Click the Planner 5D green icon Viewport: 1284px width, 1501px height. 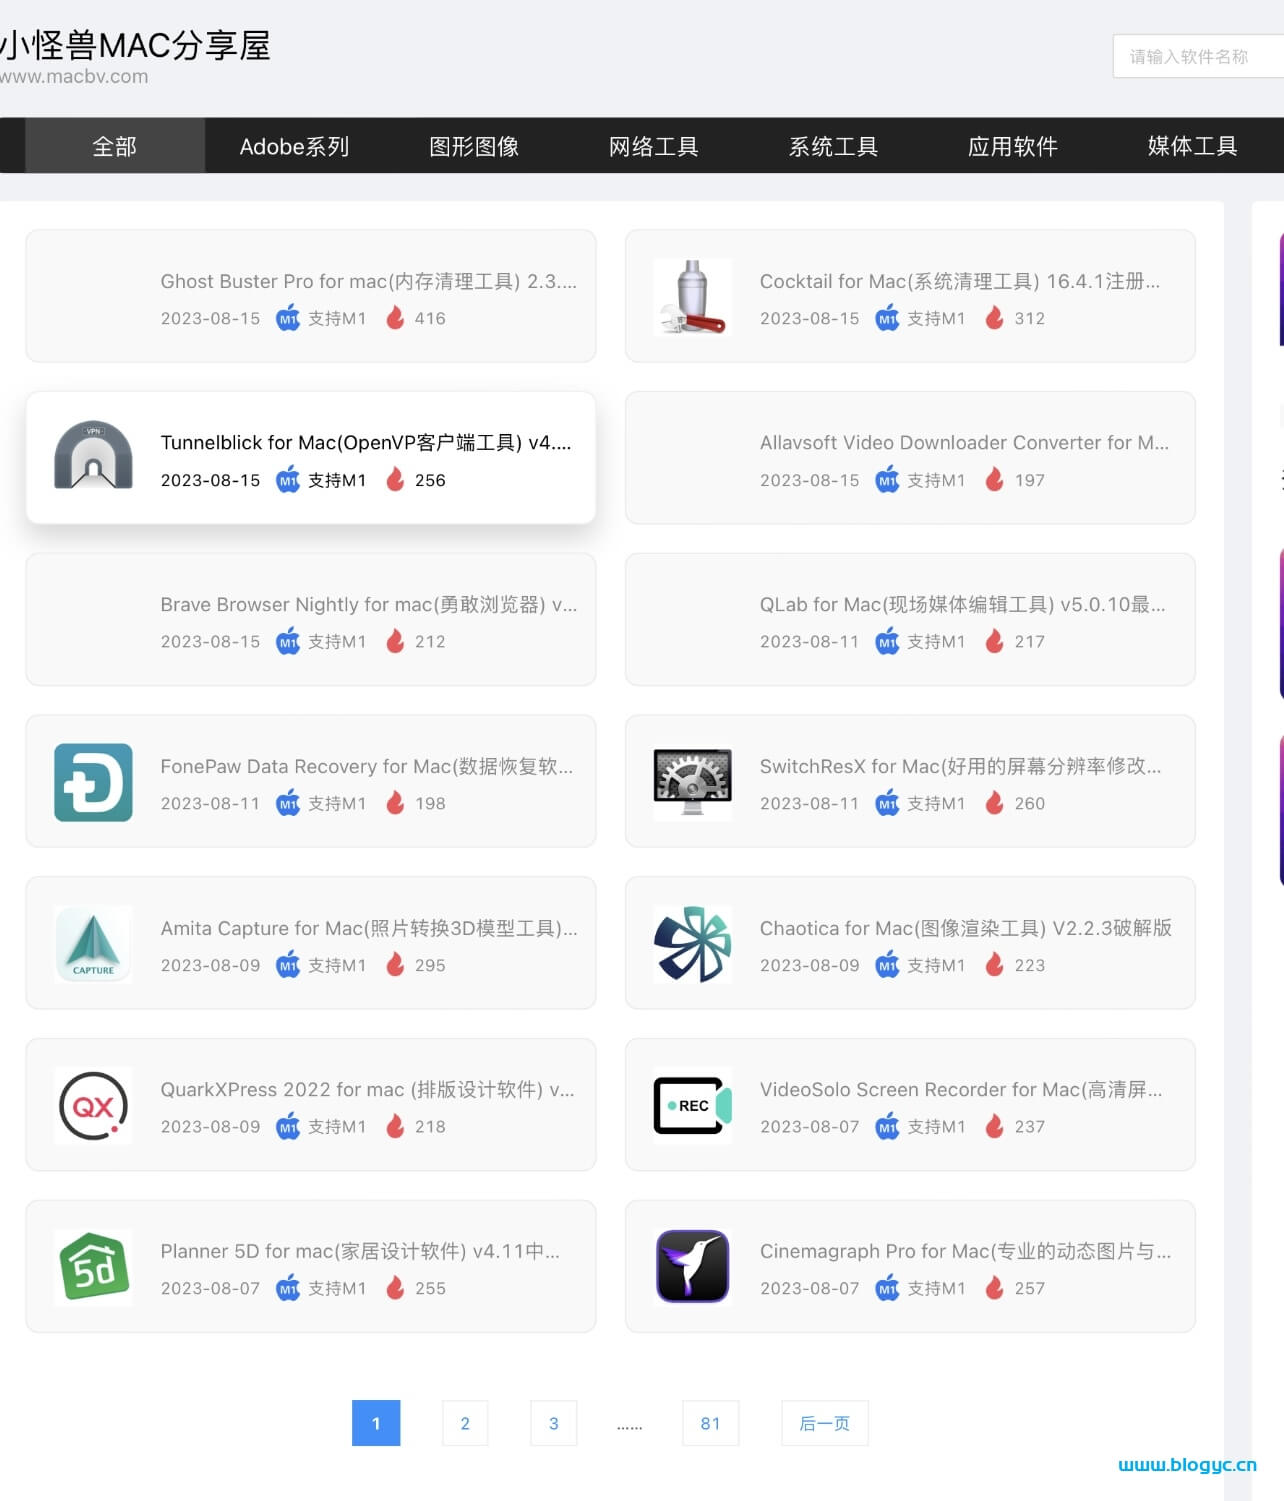pyautogui.click(x=93, y=1267)
